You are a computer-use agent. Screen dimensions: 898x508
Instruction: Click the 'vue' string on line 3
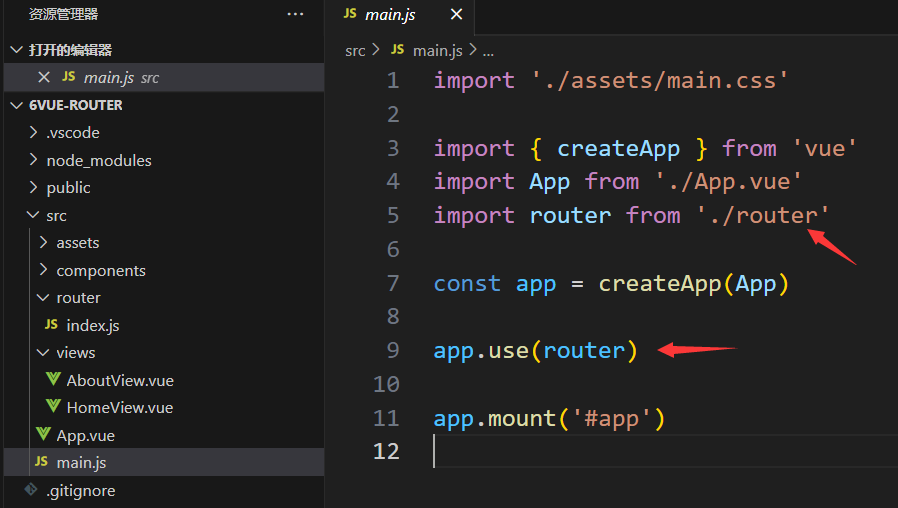825,149
